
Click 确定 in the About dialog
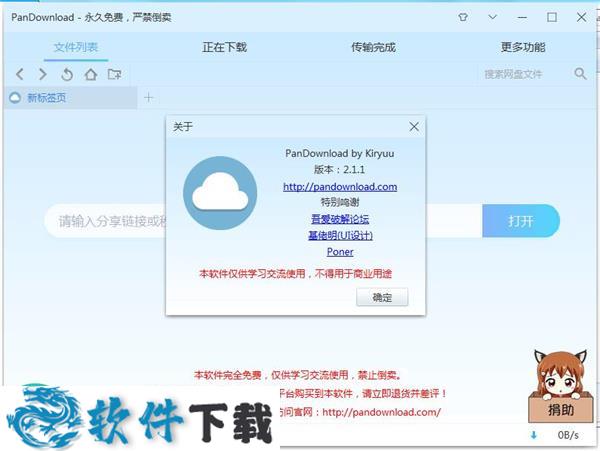pos(382,297)
